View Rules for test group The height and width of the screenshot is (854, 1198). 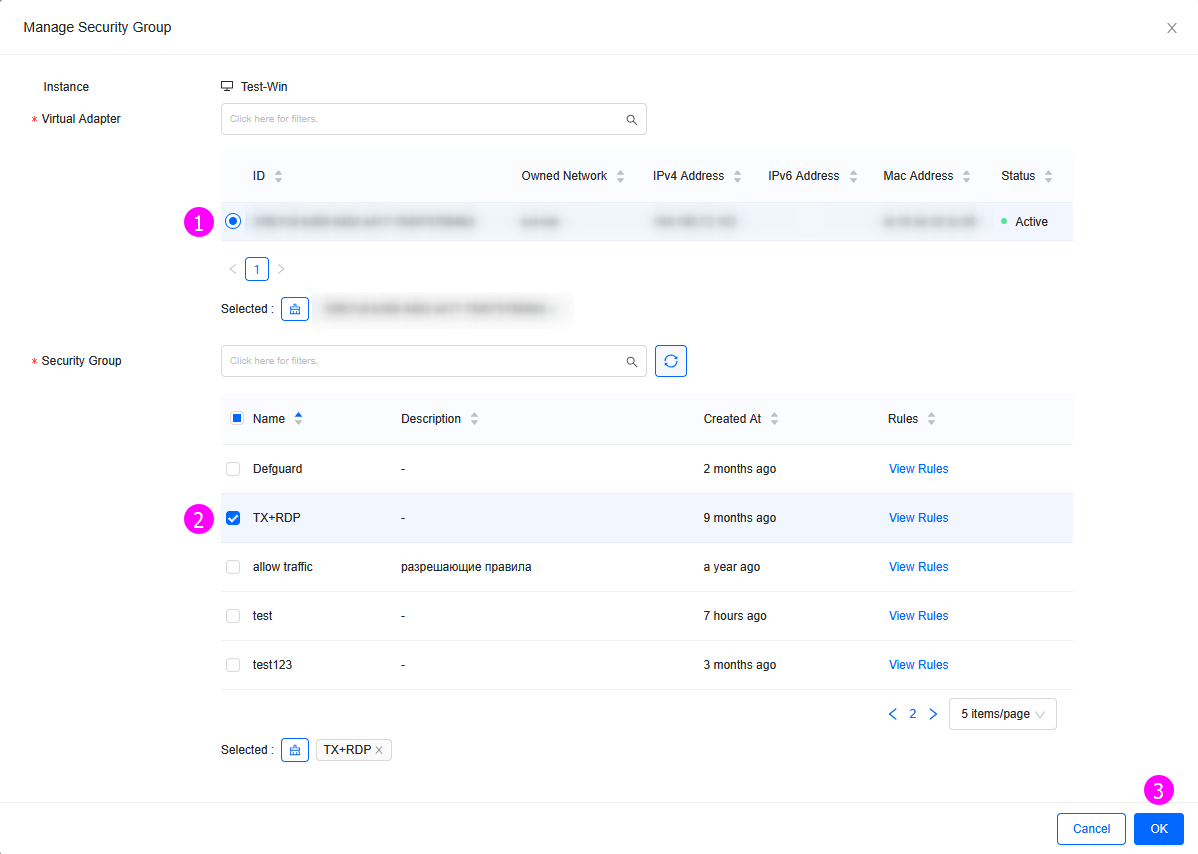tap(918, 616)
